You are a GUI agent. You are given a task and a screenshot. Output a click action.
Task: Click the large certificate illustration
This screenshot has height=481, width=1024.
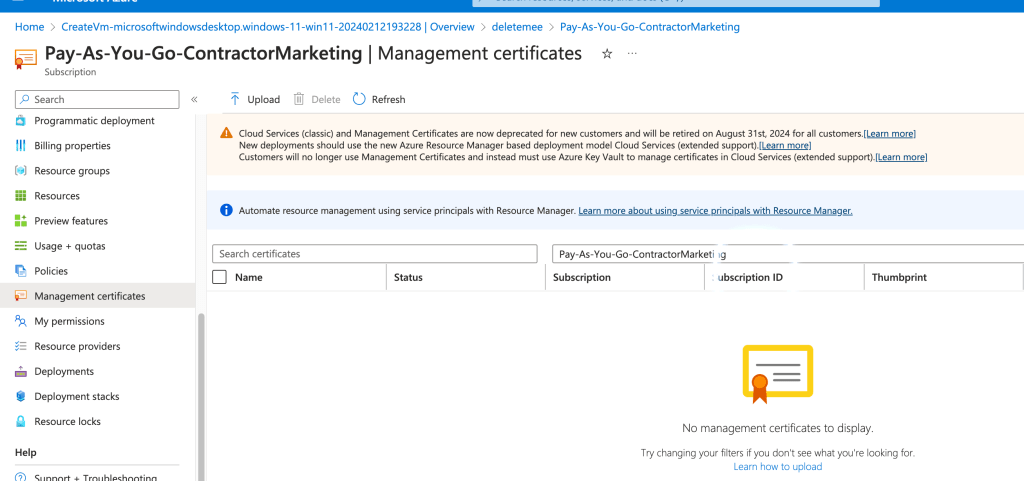tap(778, 373)
